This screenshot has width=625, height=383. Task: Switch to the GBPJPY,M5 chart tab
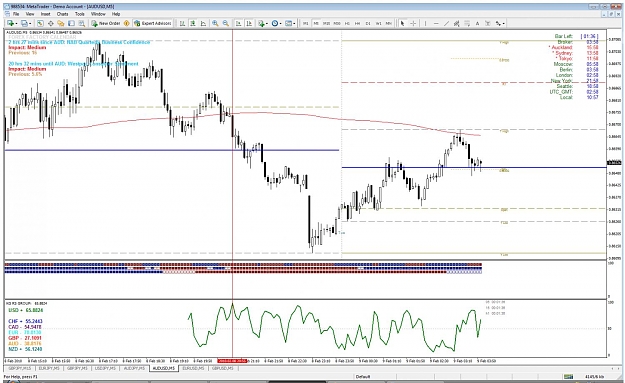[77, 368]
